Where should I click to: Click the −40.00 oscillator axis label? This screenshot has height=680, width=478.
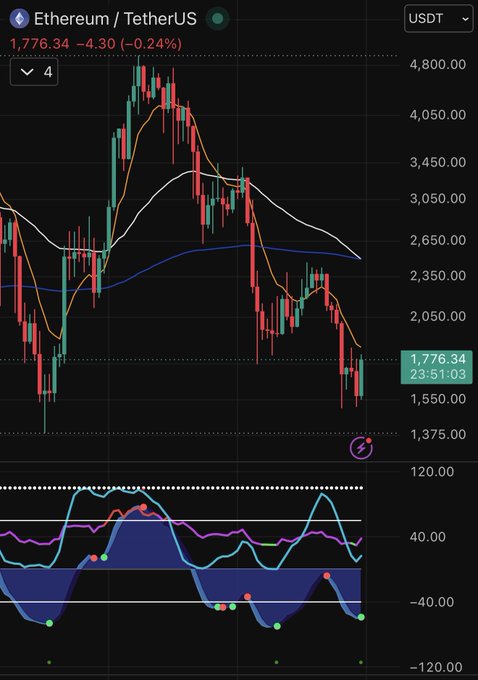(x=432, y=602)
